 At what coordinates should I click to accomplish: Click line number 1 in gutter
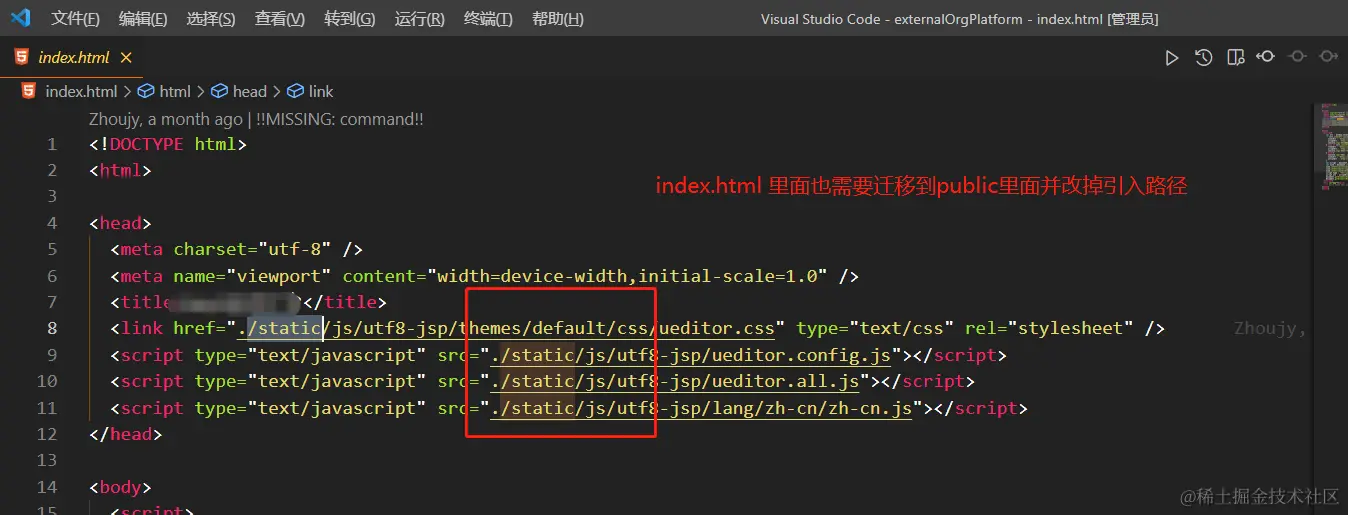[x=52, y=144]
